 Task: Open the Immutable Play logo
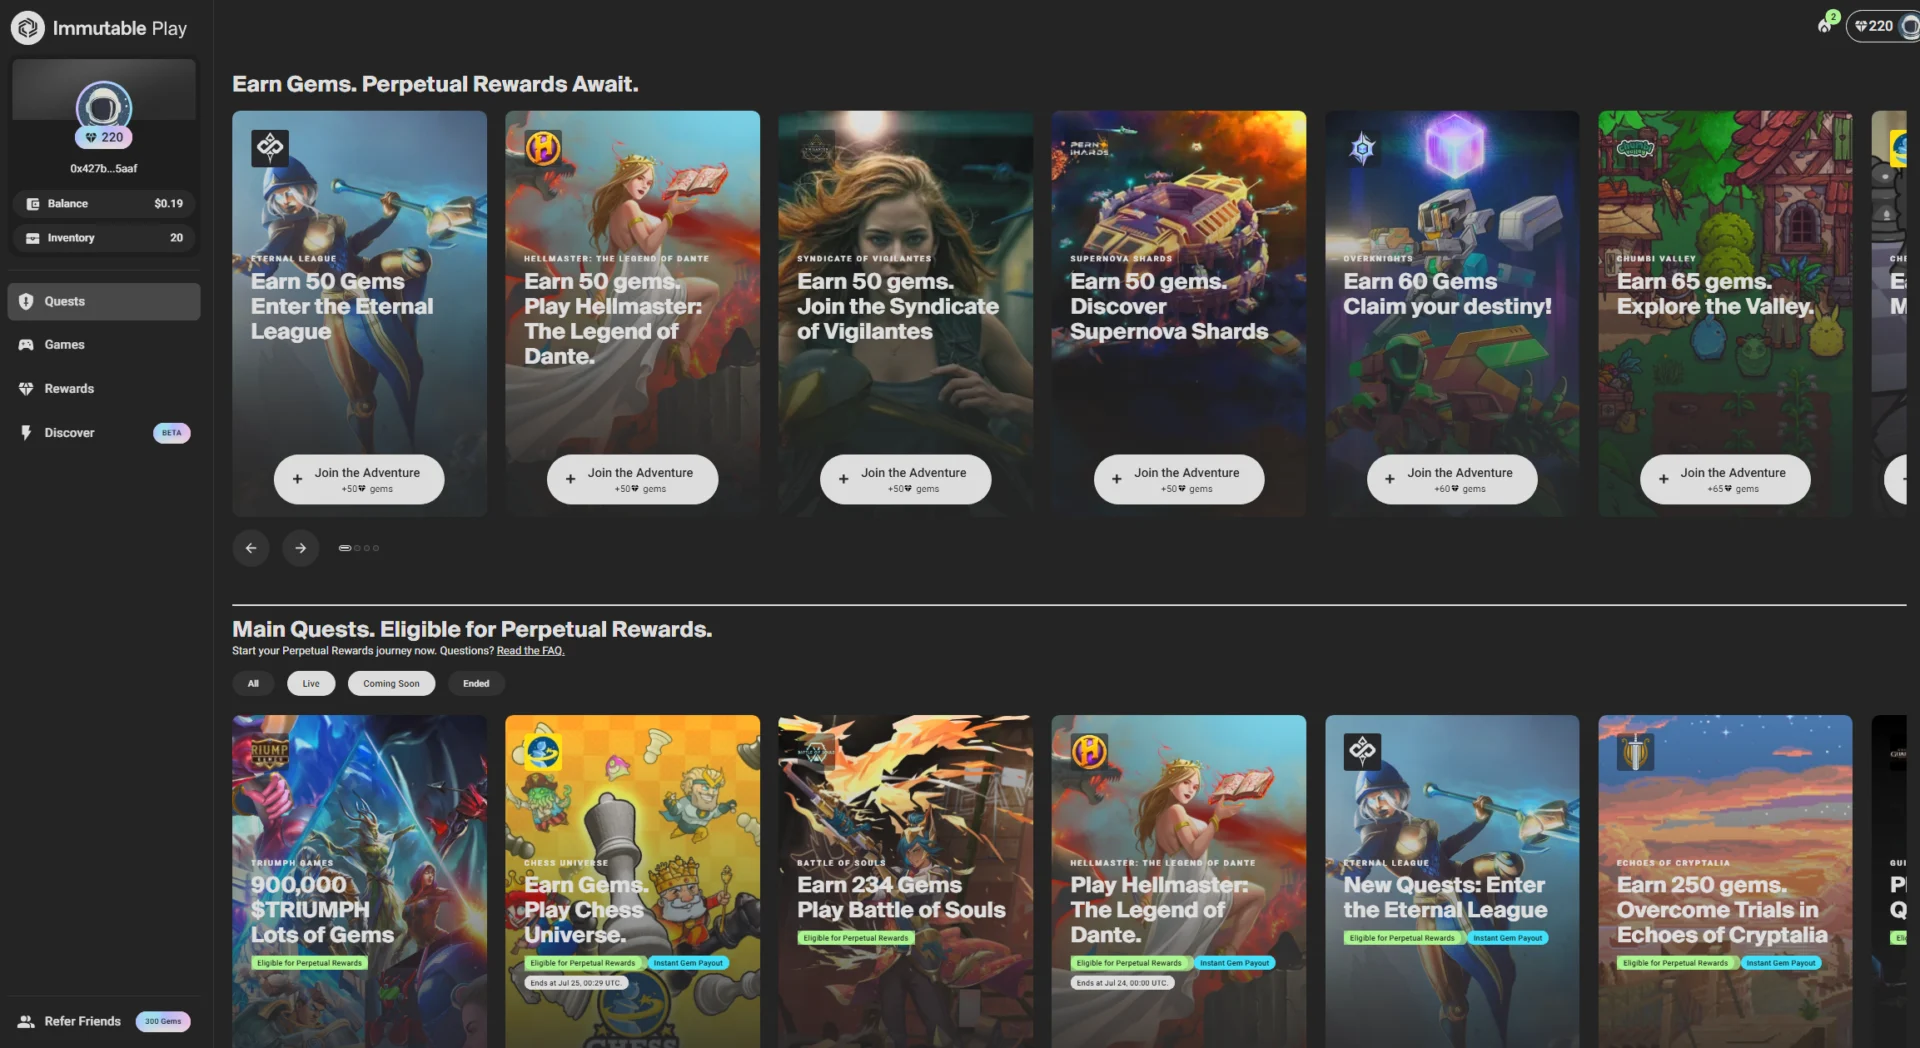(98, 28)
